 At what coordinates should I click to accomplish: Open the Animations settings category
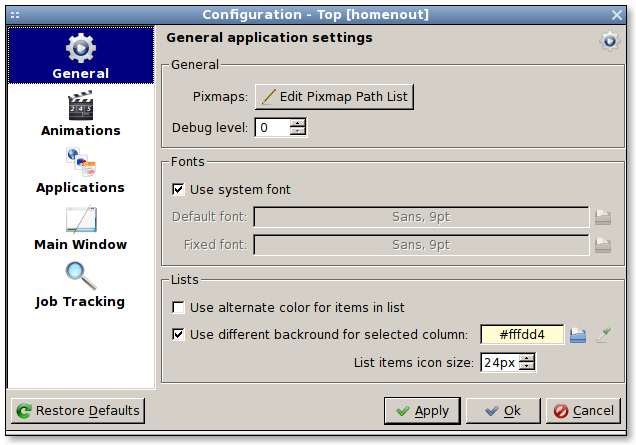pos(81,113)
